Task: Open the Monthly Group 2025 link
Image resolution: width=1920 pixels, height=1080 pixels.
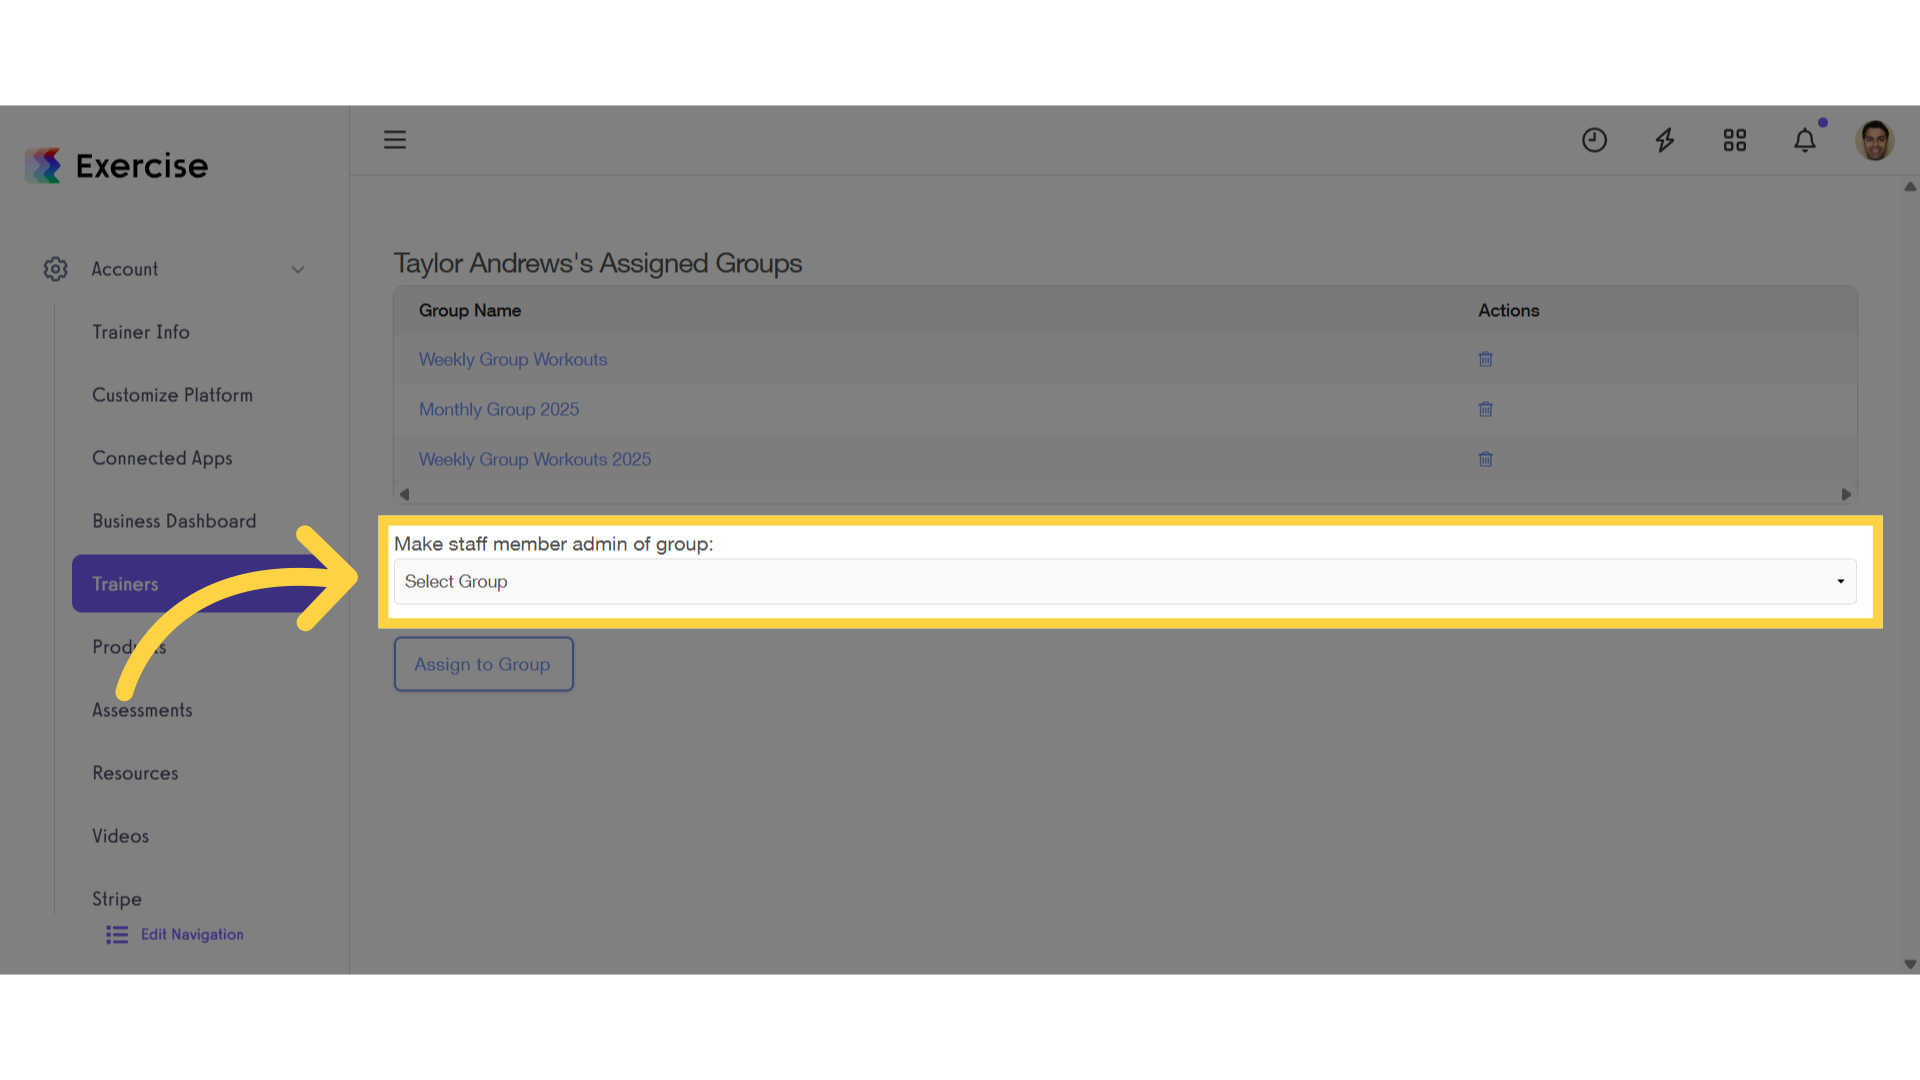Action: click(x=499, y=409)
